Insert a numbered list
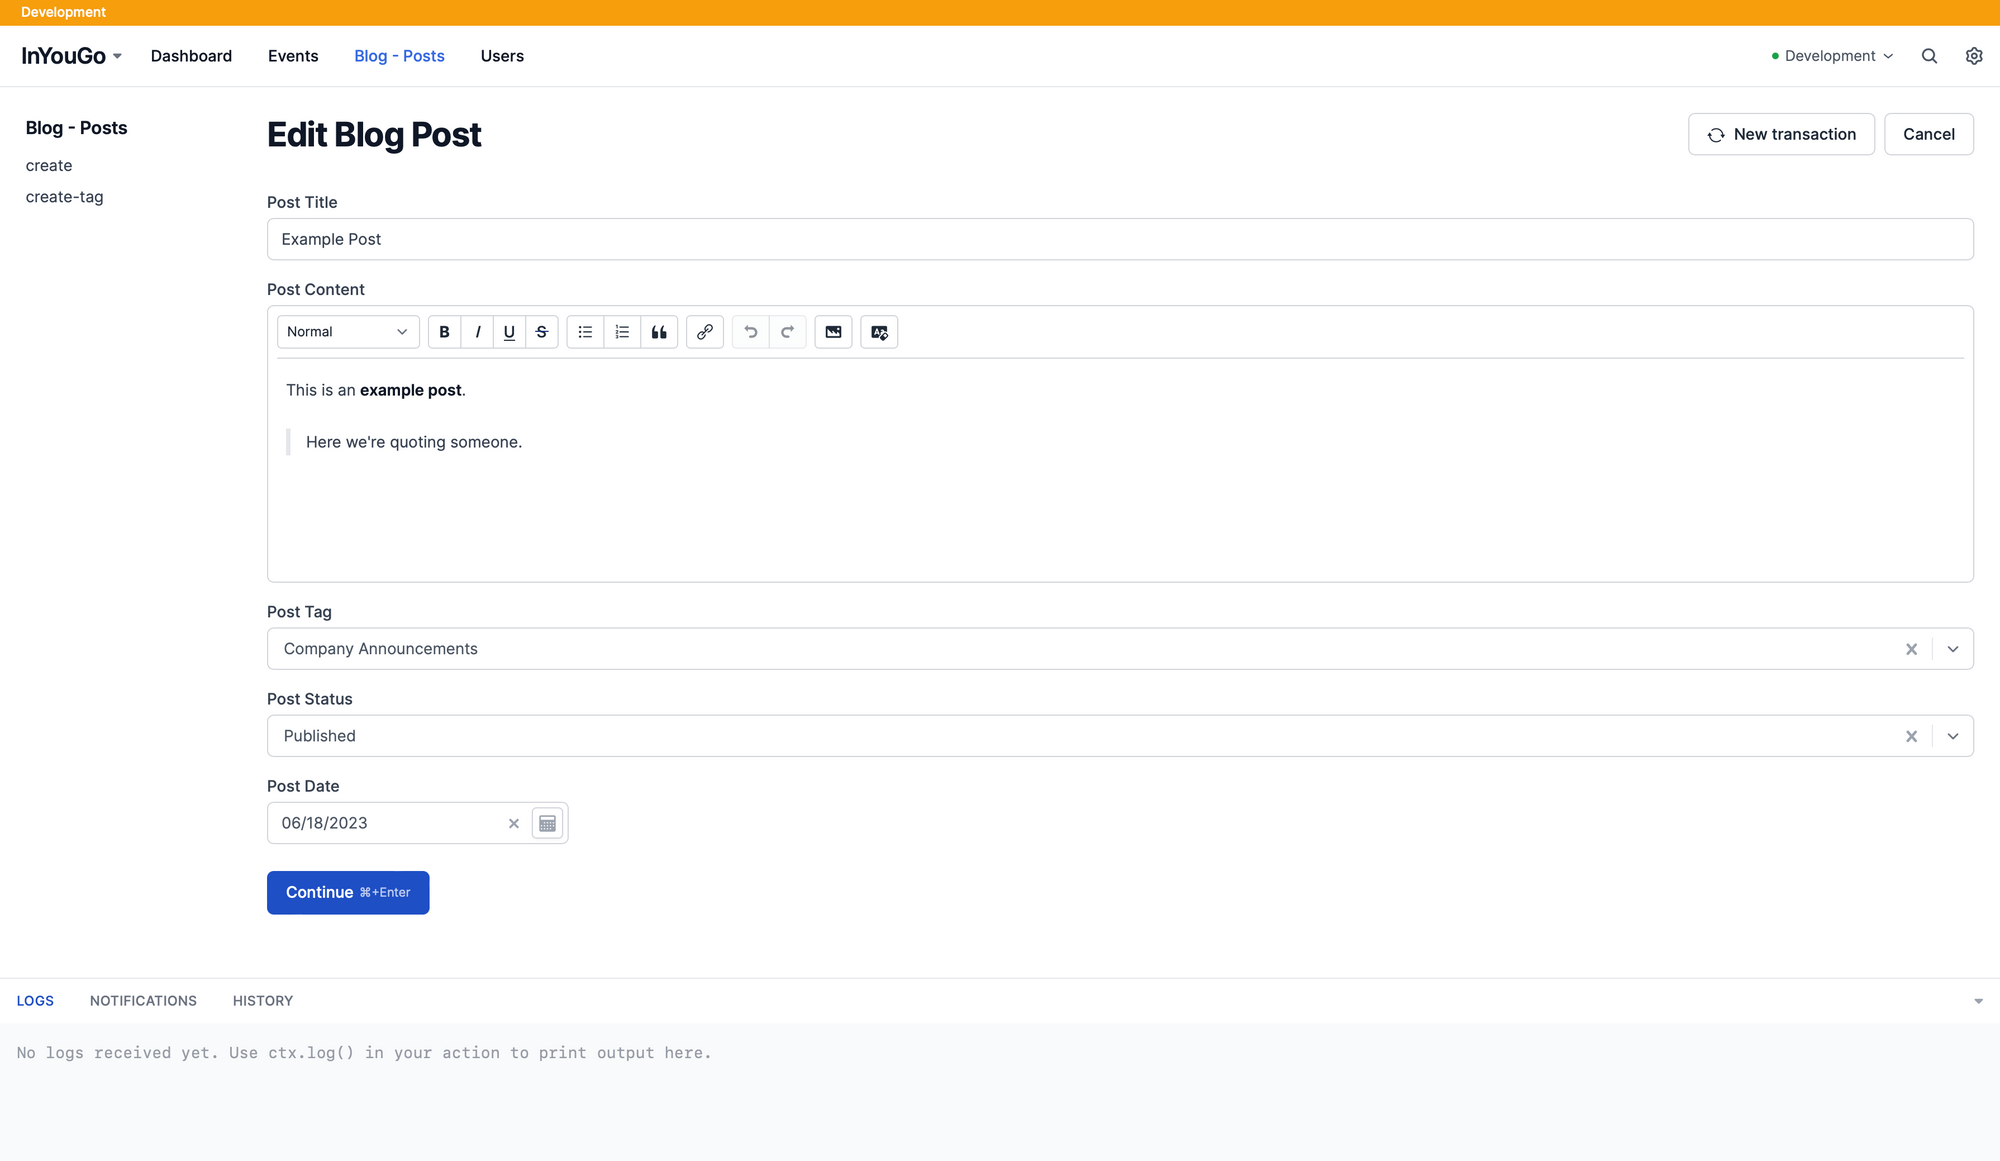 point(622,332)
